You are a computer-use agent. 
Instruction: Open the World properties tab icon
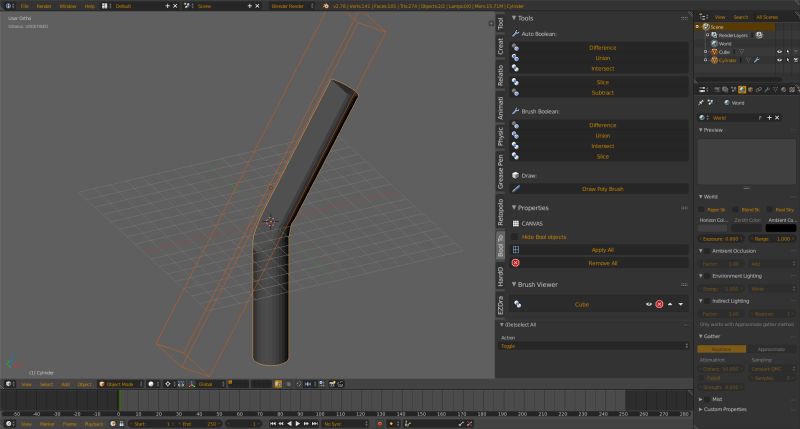(741, 89)
